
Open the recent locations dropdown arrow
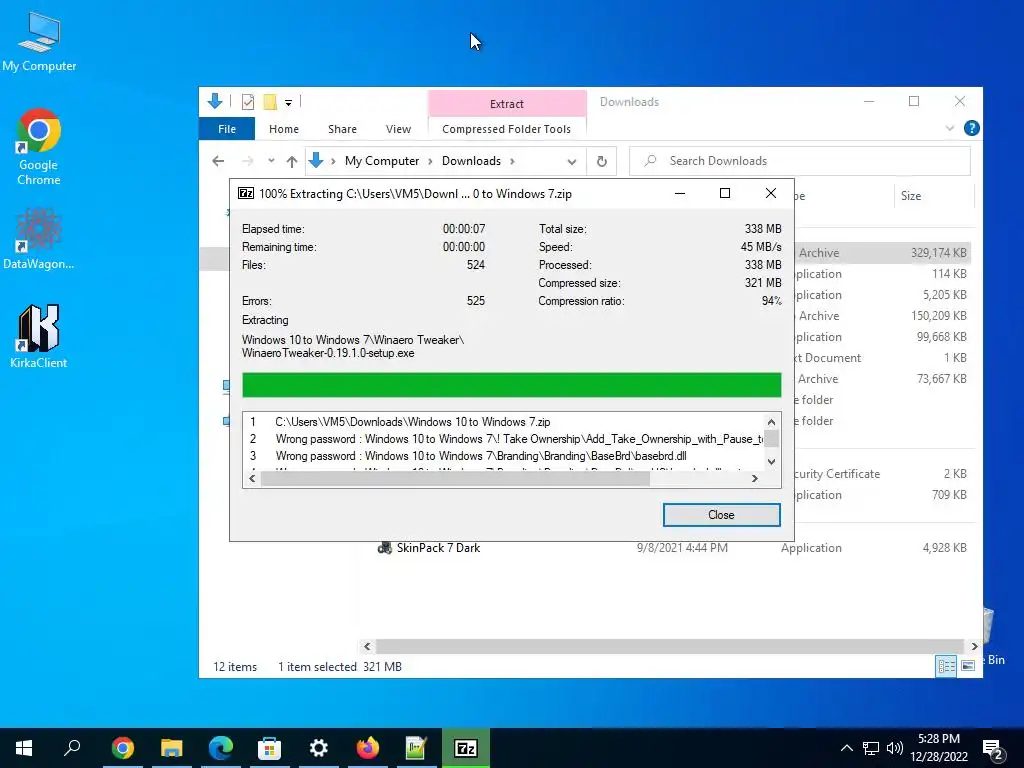(x=271, y=161)
